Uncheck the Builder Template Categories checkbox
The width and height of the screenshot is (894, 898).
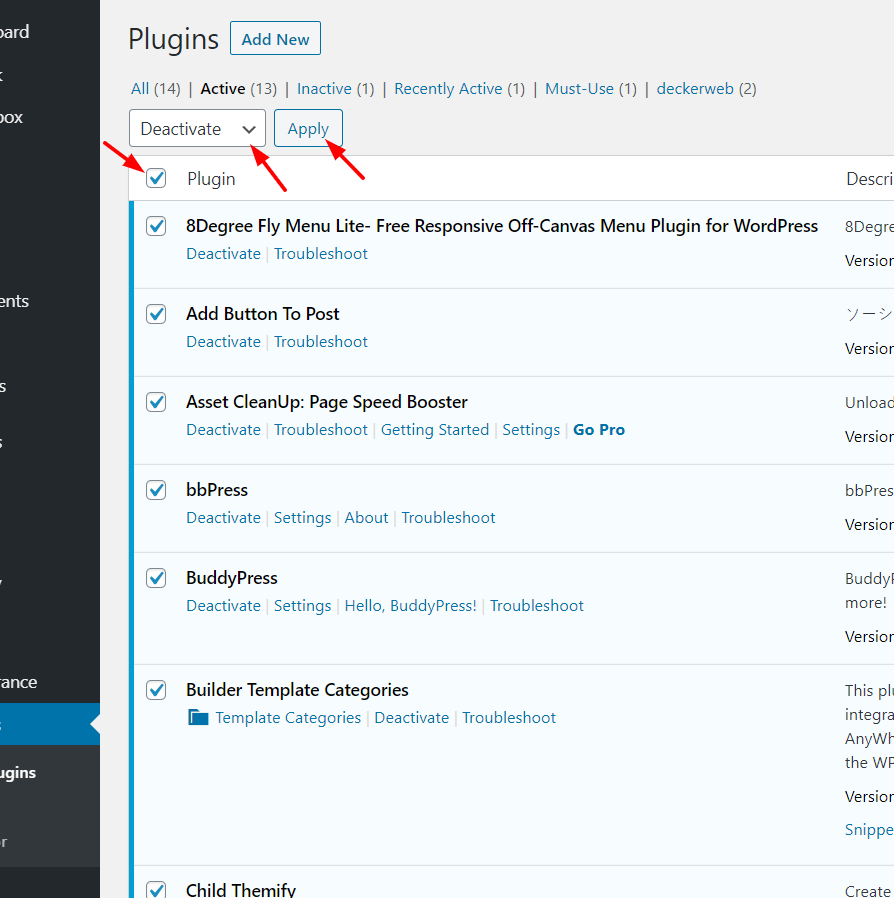click(x=156, y=690)
